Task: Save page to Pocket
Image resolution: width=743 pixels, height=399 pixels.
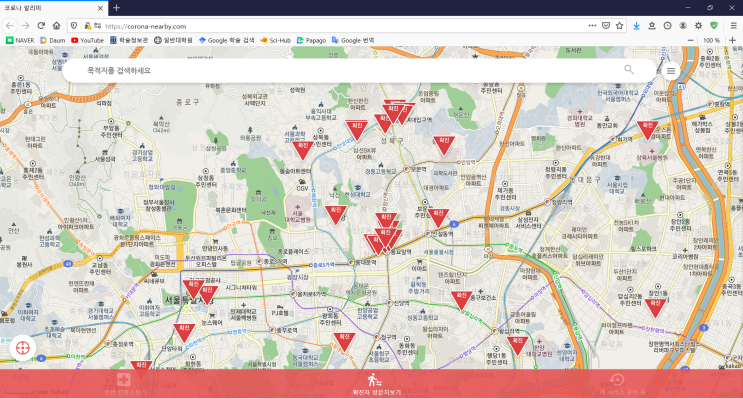Action: point(606,26)
